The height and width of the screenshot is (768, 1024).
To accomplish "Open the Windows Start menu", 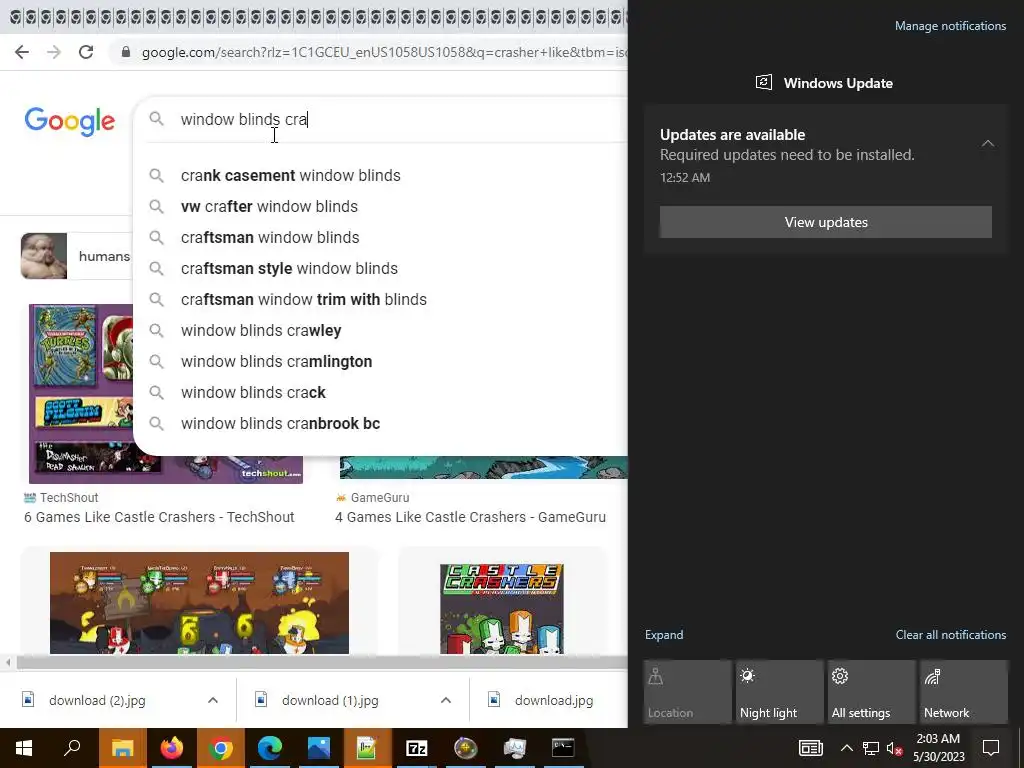I will click(24, 748).
